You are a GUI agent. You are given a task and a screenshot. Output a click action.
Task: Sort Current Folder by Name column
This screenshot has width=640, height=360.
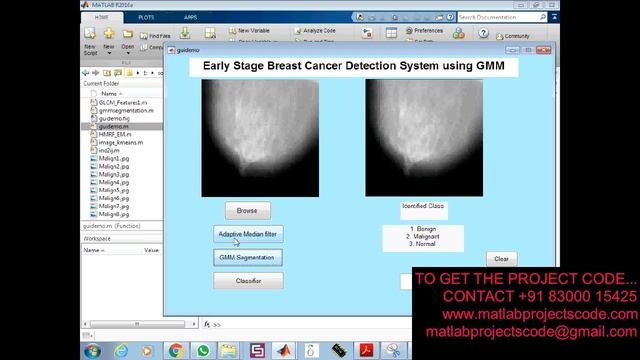coord(111,93)
